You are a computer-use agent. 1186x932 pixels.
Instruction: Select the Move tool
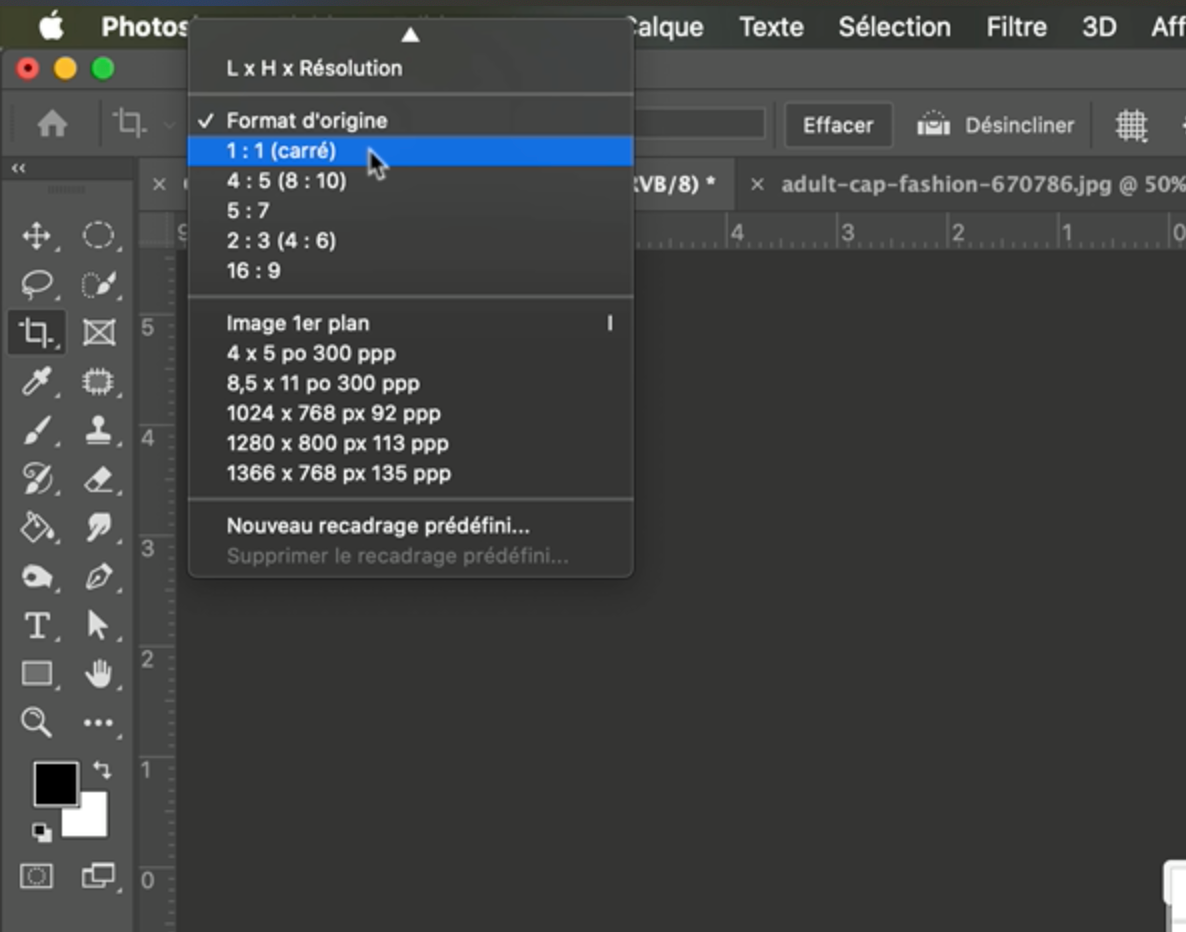[36, 236]
